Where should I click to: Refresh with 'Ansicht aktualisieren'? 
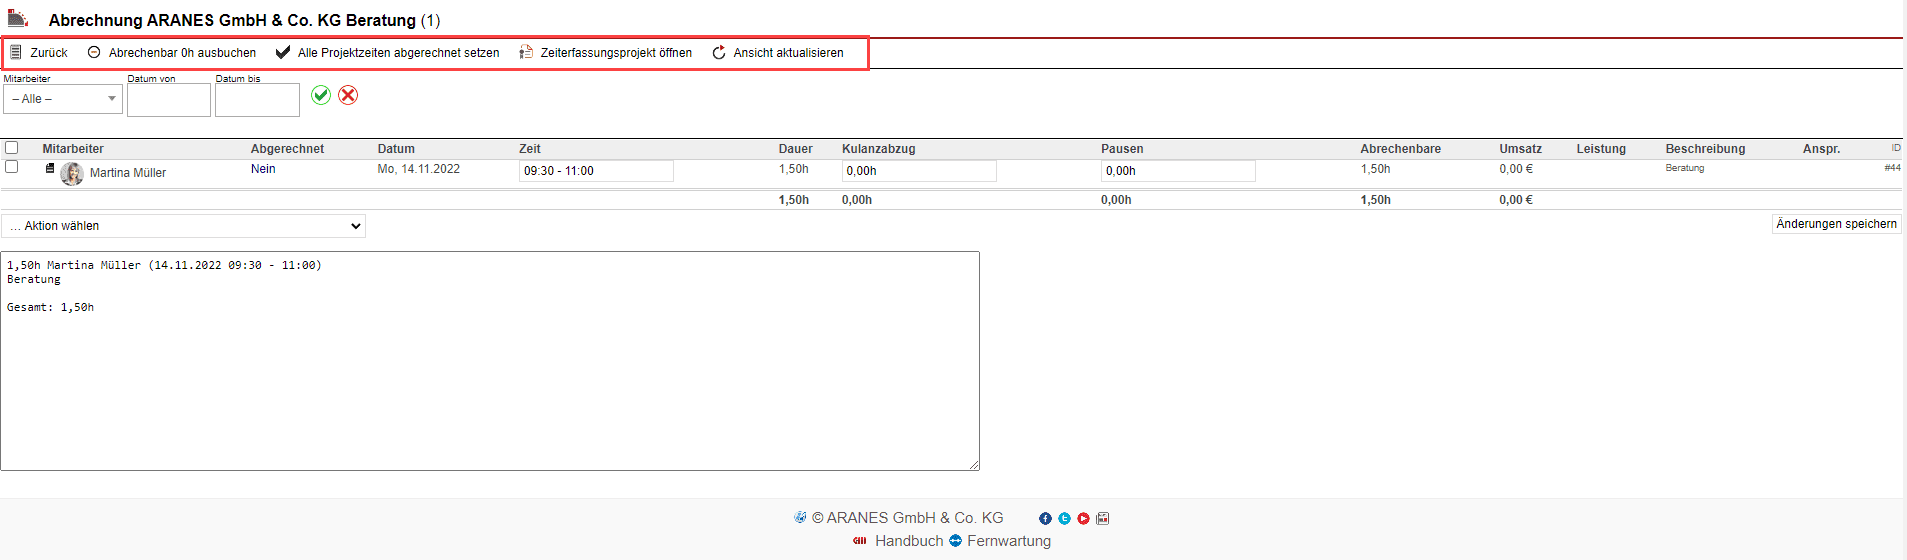[778, 53]
